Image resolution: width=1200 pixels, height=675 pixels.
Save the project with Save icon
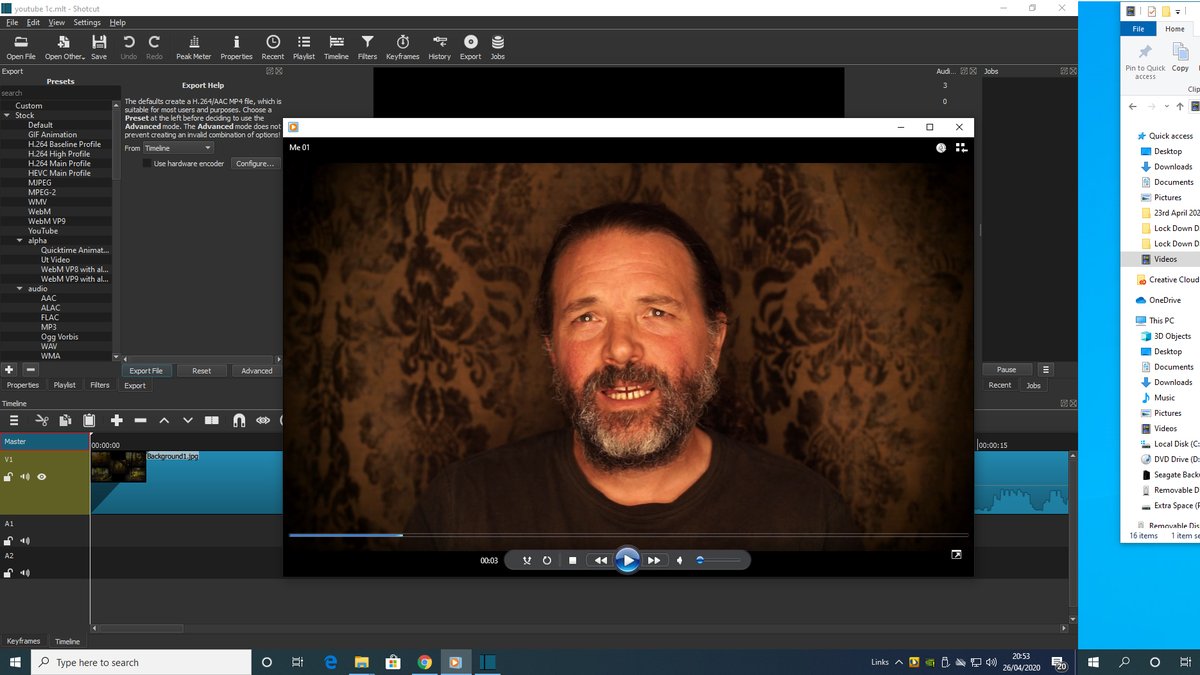click(x=99, y=47)
